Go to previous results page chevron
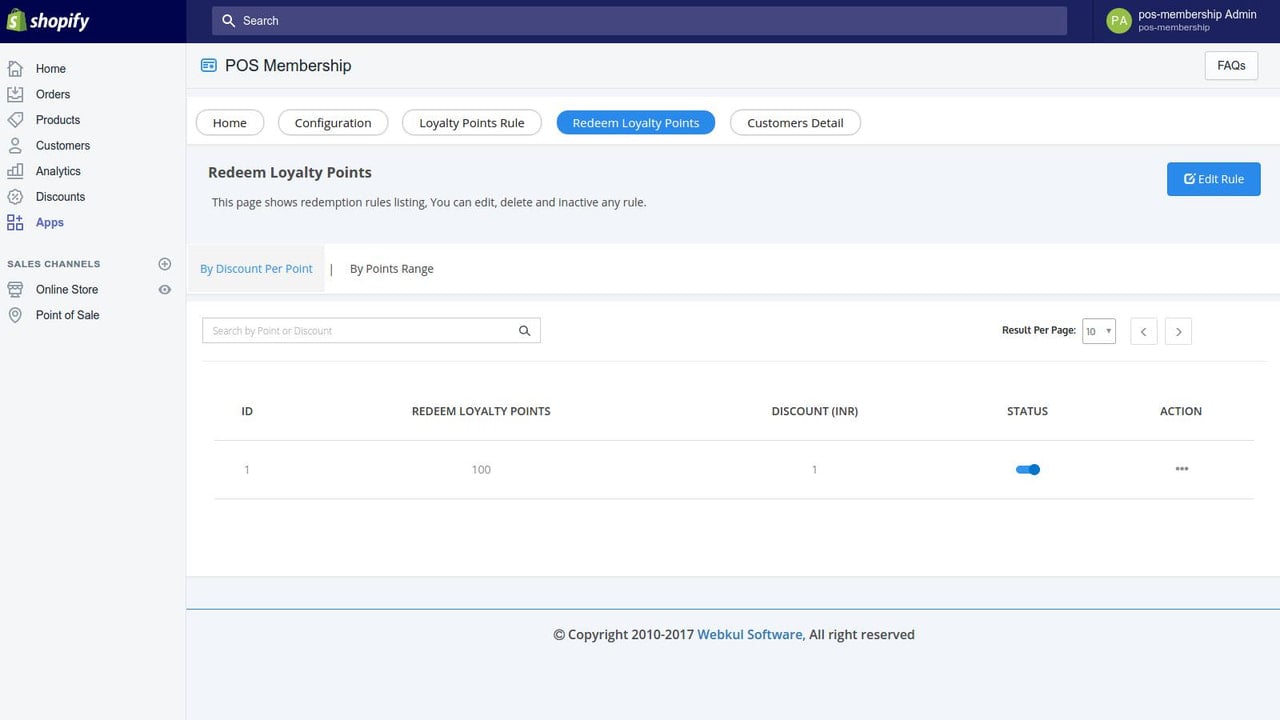This screenshot has height=720, width=1280. coord(1144,331)
